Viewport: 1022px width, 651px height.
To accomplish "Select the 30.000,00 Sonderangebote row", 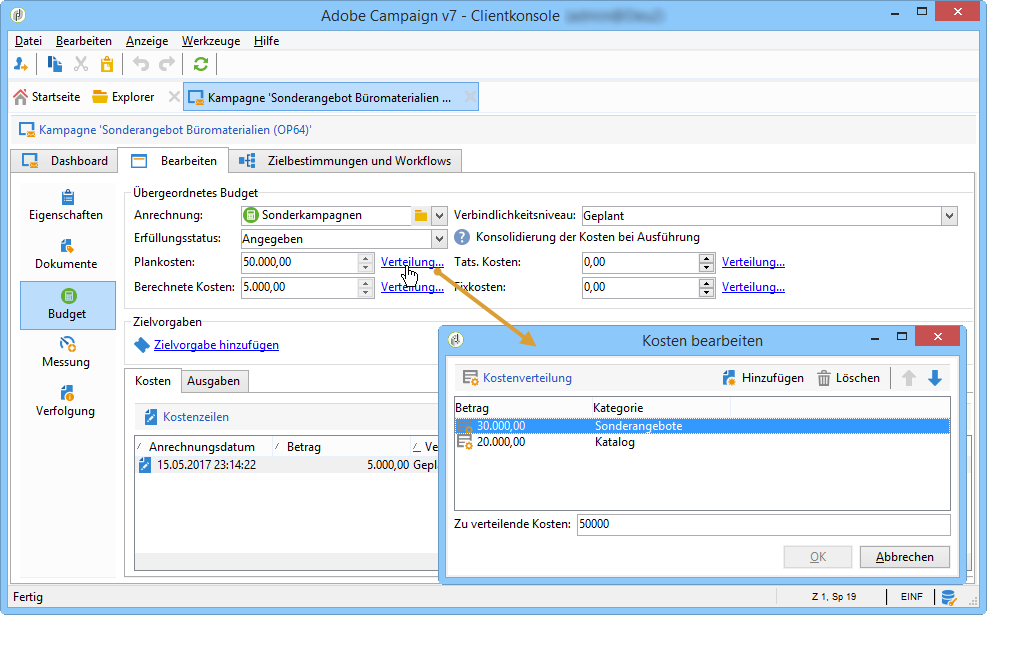I will point(702,426).
